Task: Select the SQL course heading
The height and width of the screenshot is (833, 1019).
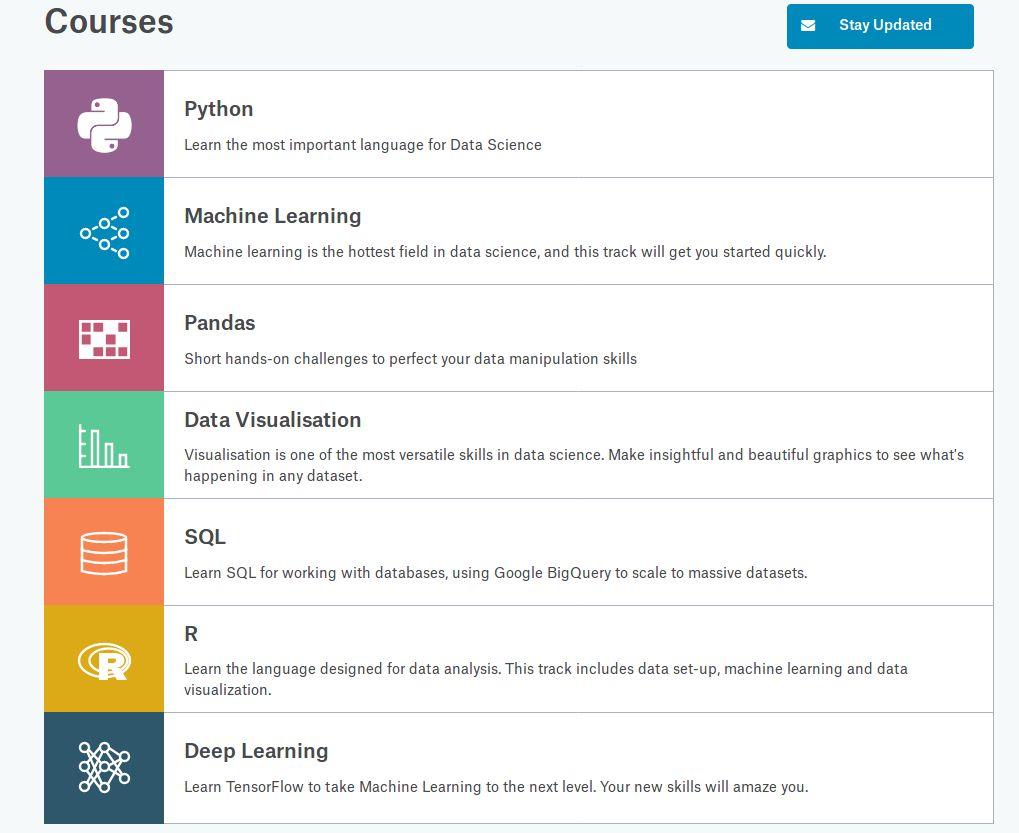Action: 205,537
